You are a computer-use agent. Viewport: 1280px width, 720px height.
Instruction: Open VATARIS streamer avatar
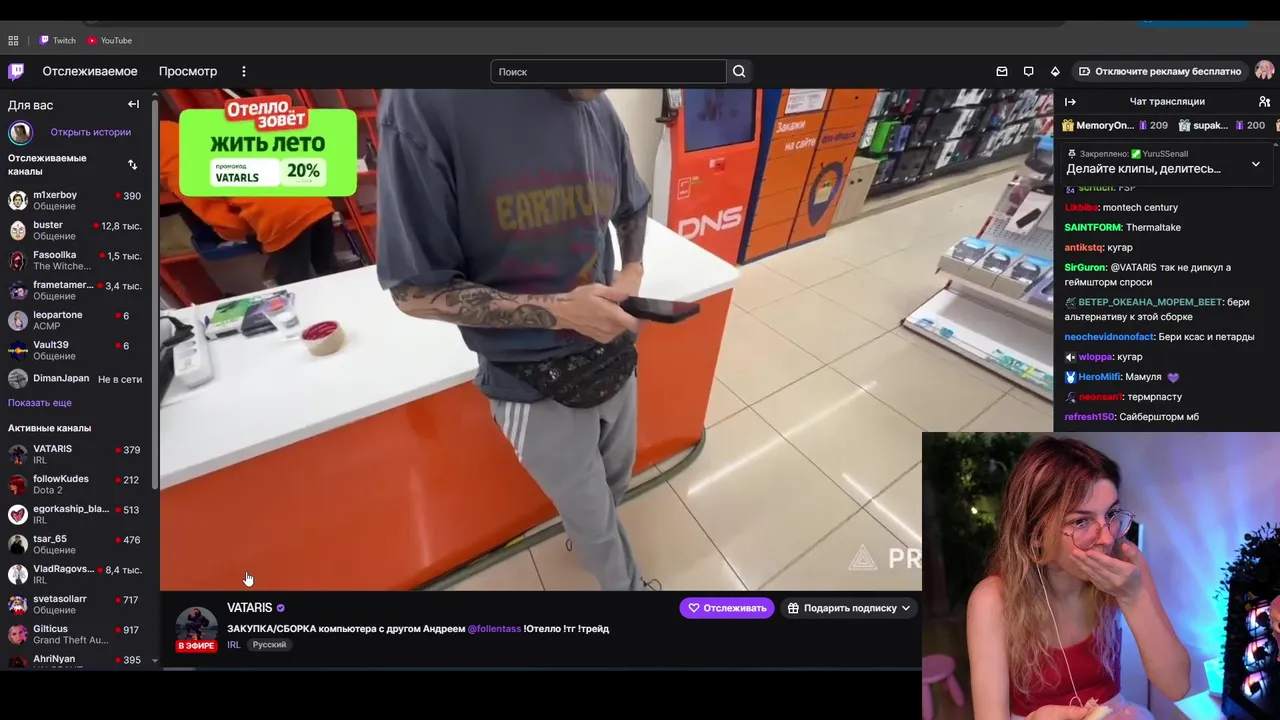point(196,626)
